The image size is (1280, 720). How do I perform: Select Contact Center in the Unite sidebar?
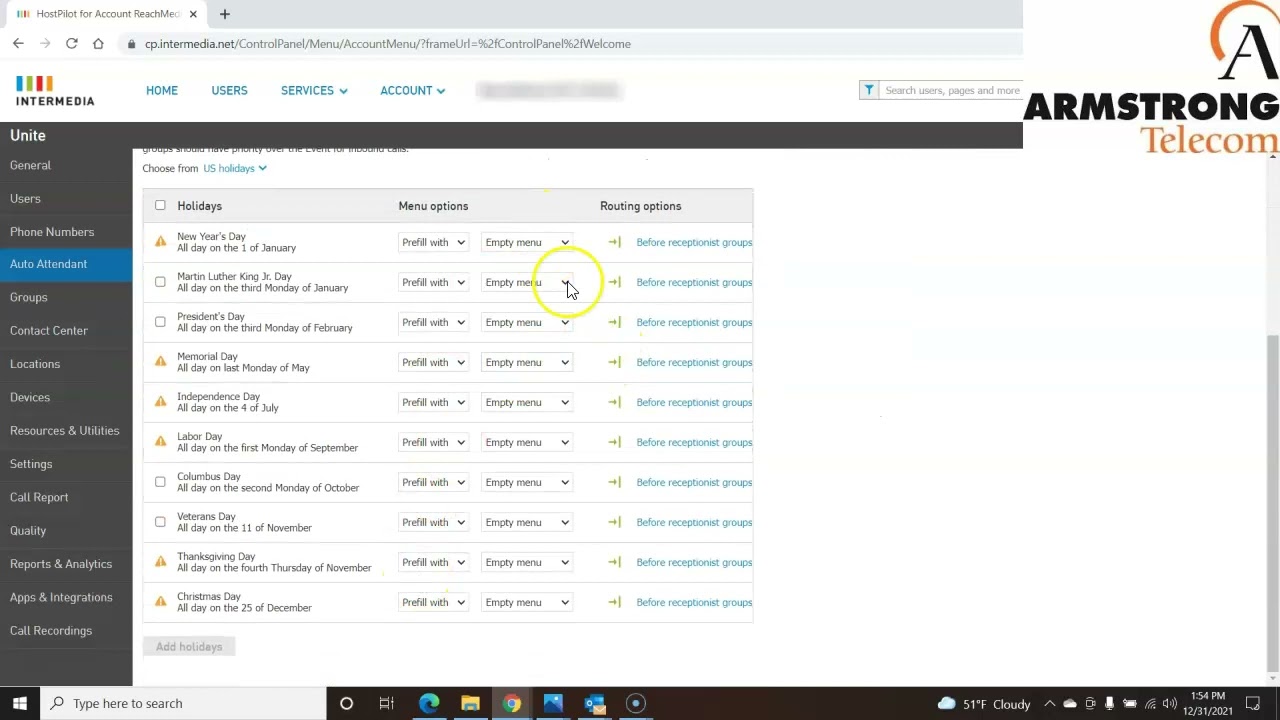(49, 330)
